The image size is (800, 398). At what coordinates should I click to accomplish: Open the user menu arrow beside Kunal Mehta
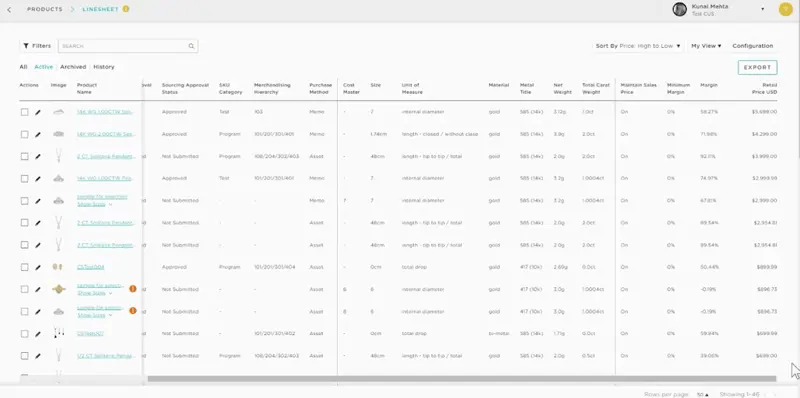pos(763,9)
